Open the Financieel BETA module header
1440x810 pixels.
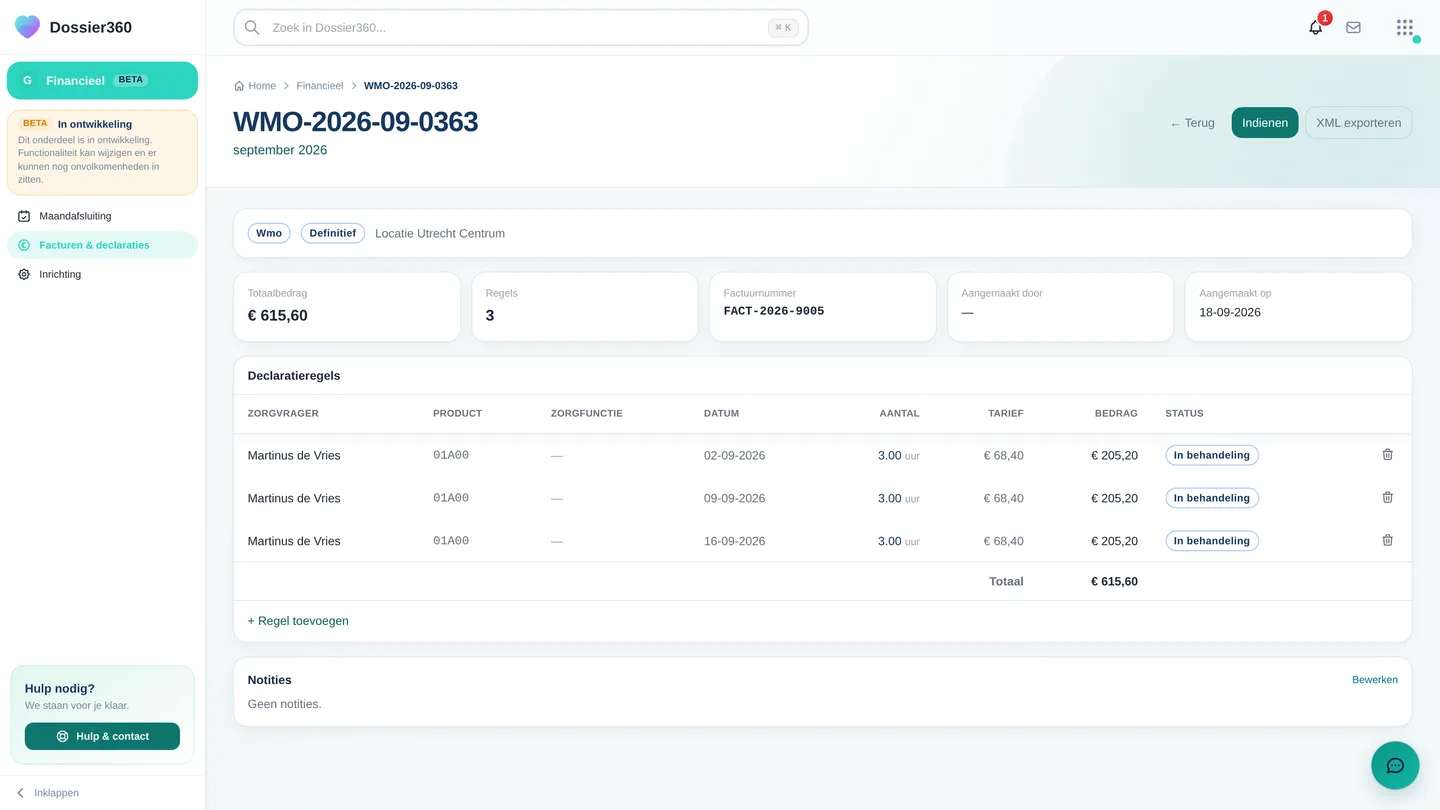102,81
